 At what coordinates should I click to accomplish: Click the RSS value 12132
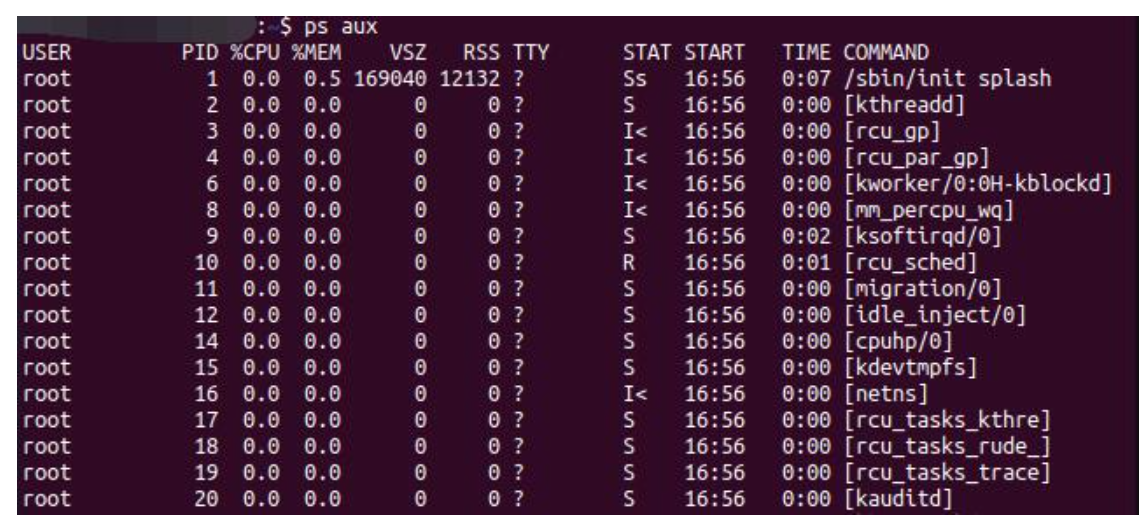pyautogui.click(x=472, y=78)
